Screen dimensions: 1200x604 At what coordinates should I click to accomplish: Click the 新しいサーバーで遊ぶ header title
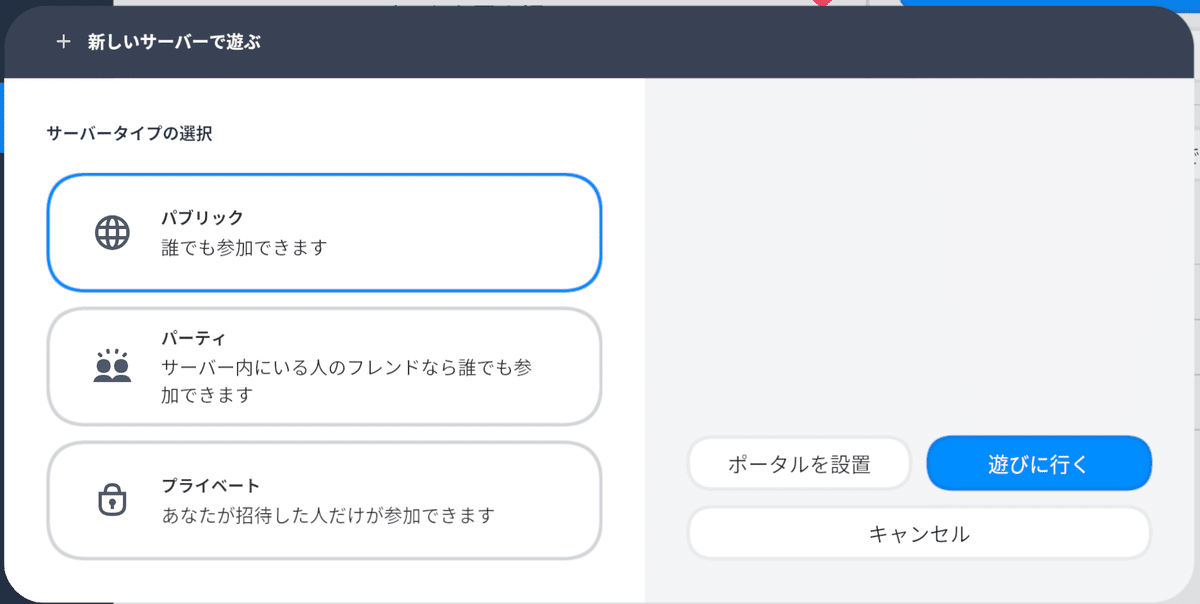tap(174, 42)
